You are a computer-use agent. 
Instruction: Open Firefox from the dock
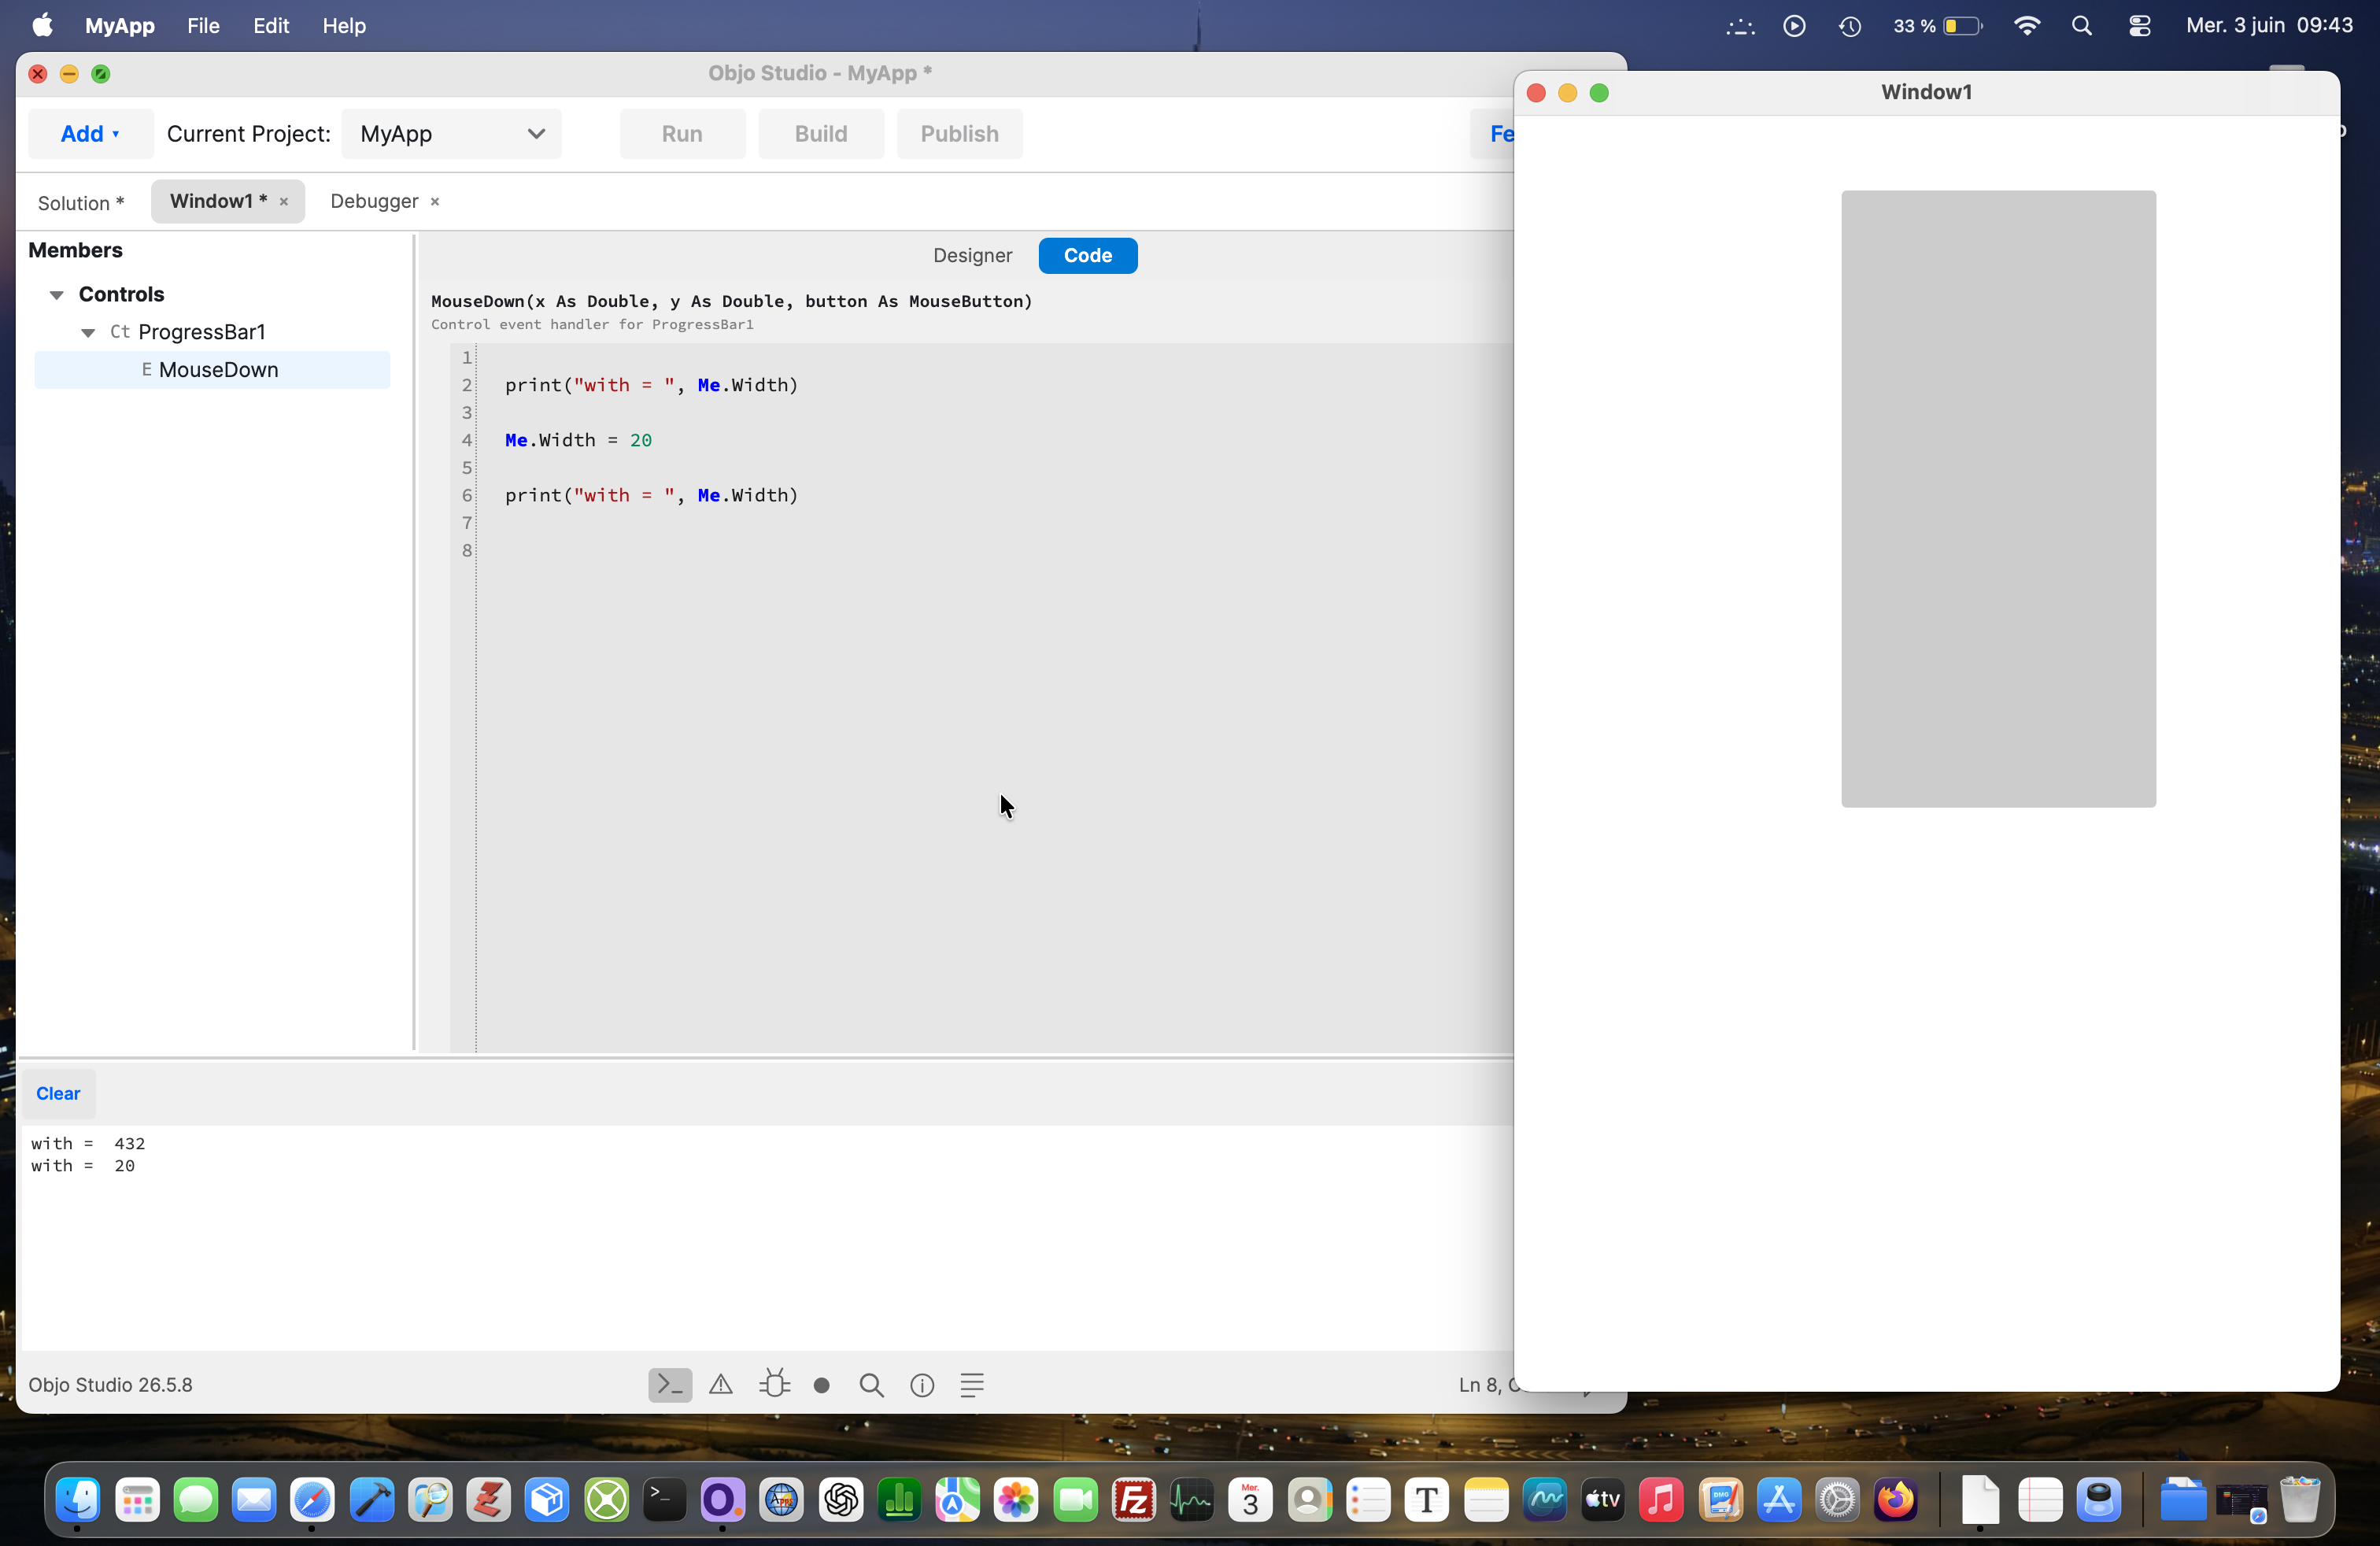point(1896,1499)
